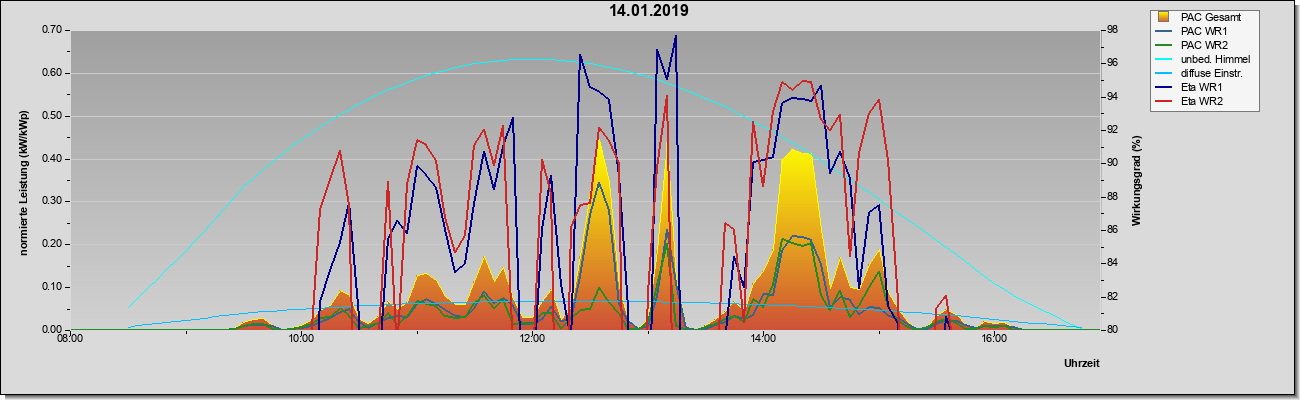Click the 08:00 time axis label
Screen dimensions: 1300x400
pos(70,339)
